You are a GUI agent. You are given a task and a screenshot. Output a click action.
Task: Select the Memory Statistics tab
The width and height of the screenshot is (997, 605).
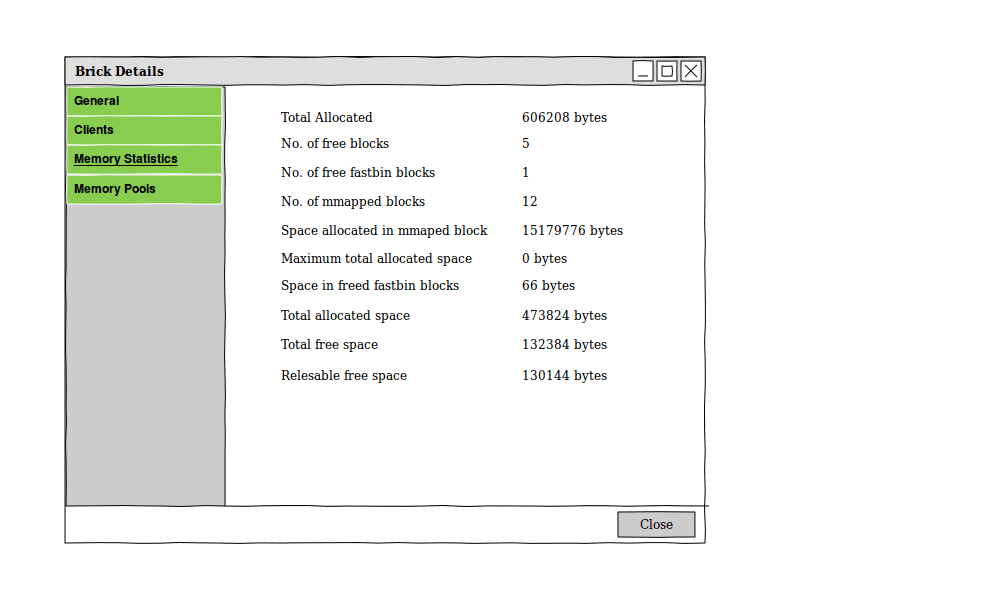[x=144, y=159]
